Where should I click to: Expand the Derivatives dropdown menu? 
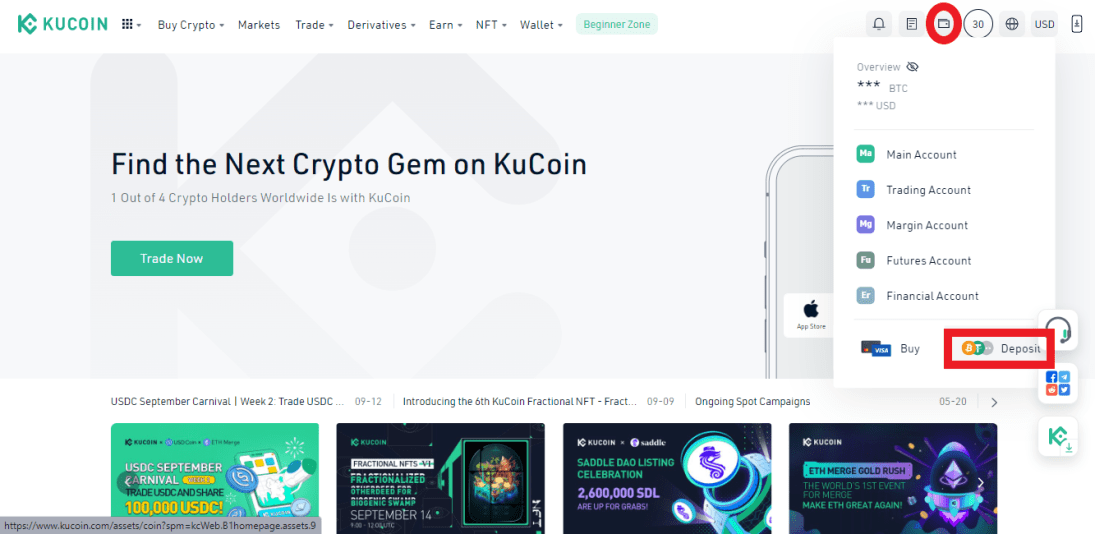pyautogui.click(x=381, y=24)
